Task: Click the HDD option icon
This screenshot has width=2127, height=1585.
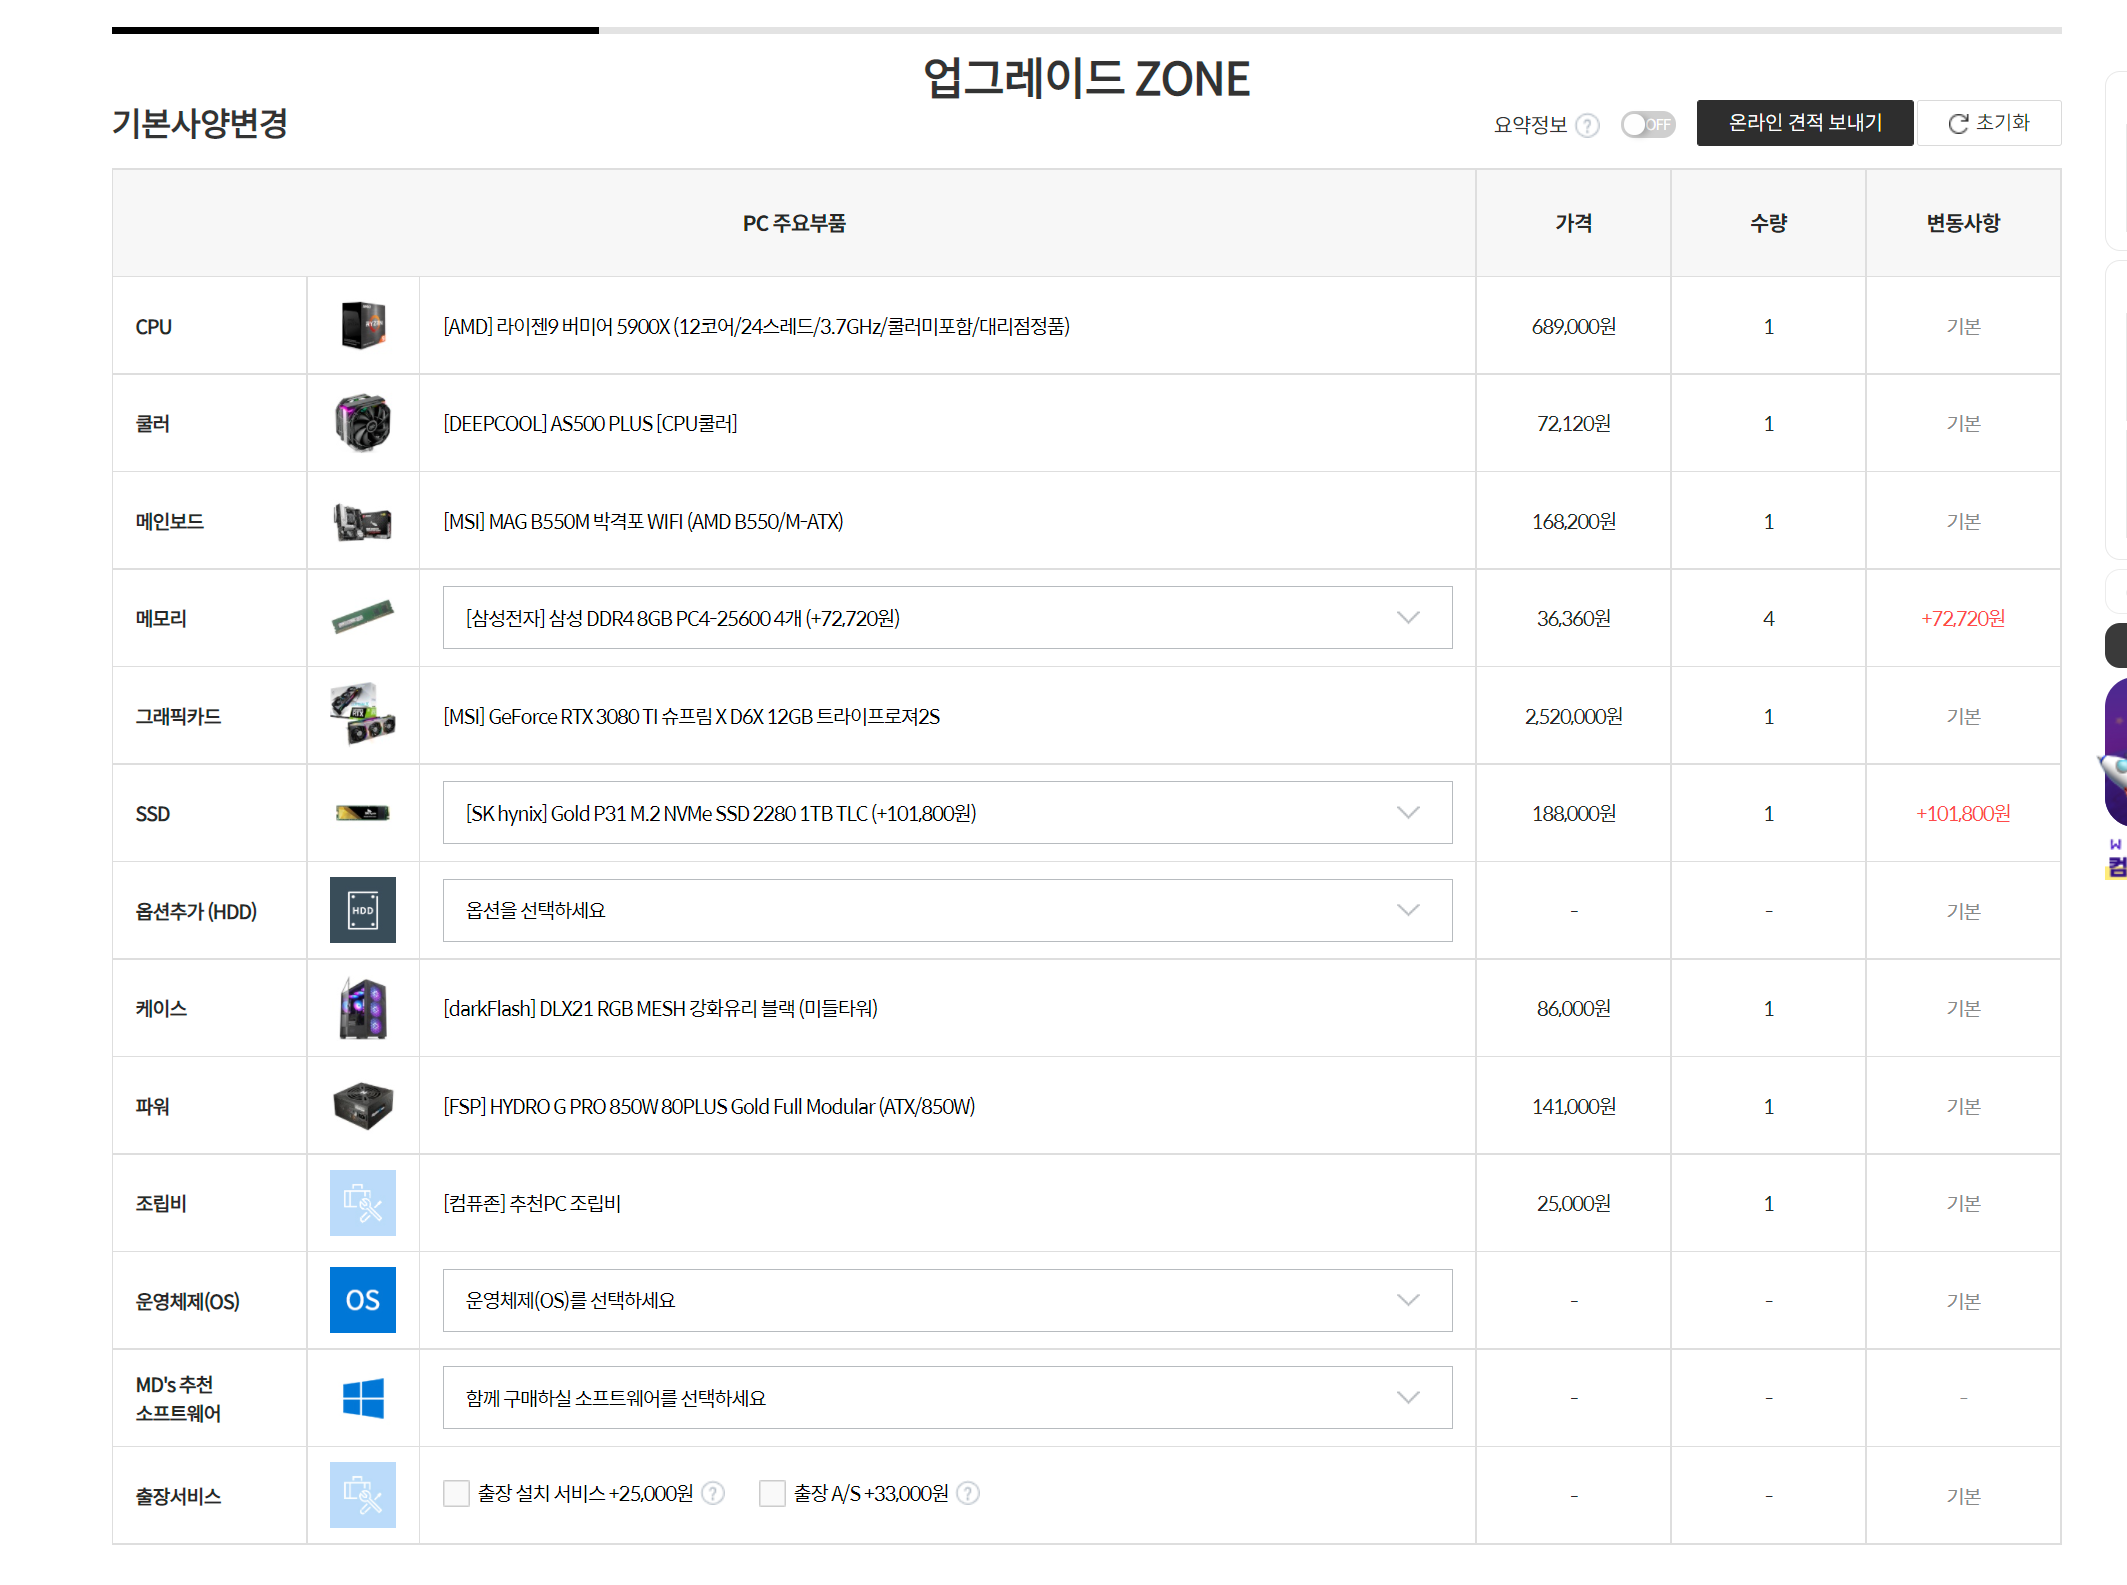Action: tap(362, 910)
